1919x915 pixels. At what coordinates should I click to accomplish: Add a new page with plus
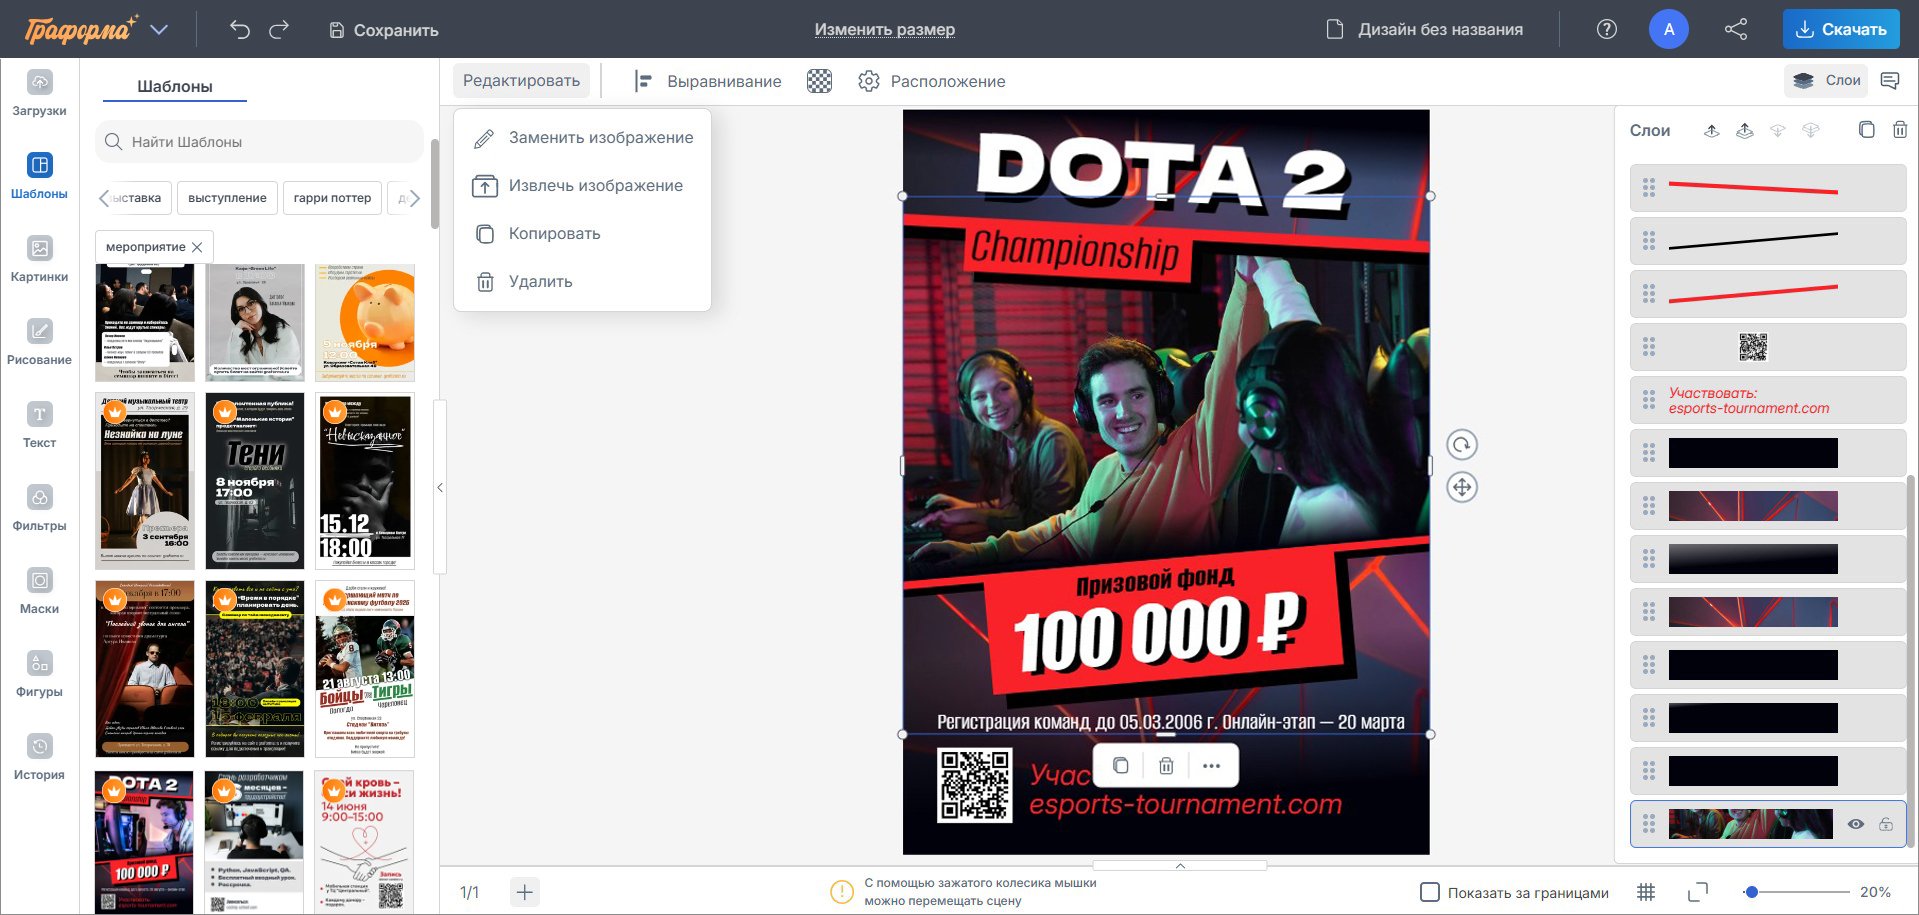pyautogui.click(x=525, y=892)
